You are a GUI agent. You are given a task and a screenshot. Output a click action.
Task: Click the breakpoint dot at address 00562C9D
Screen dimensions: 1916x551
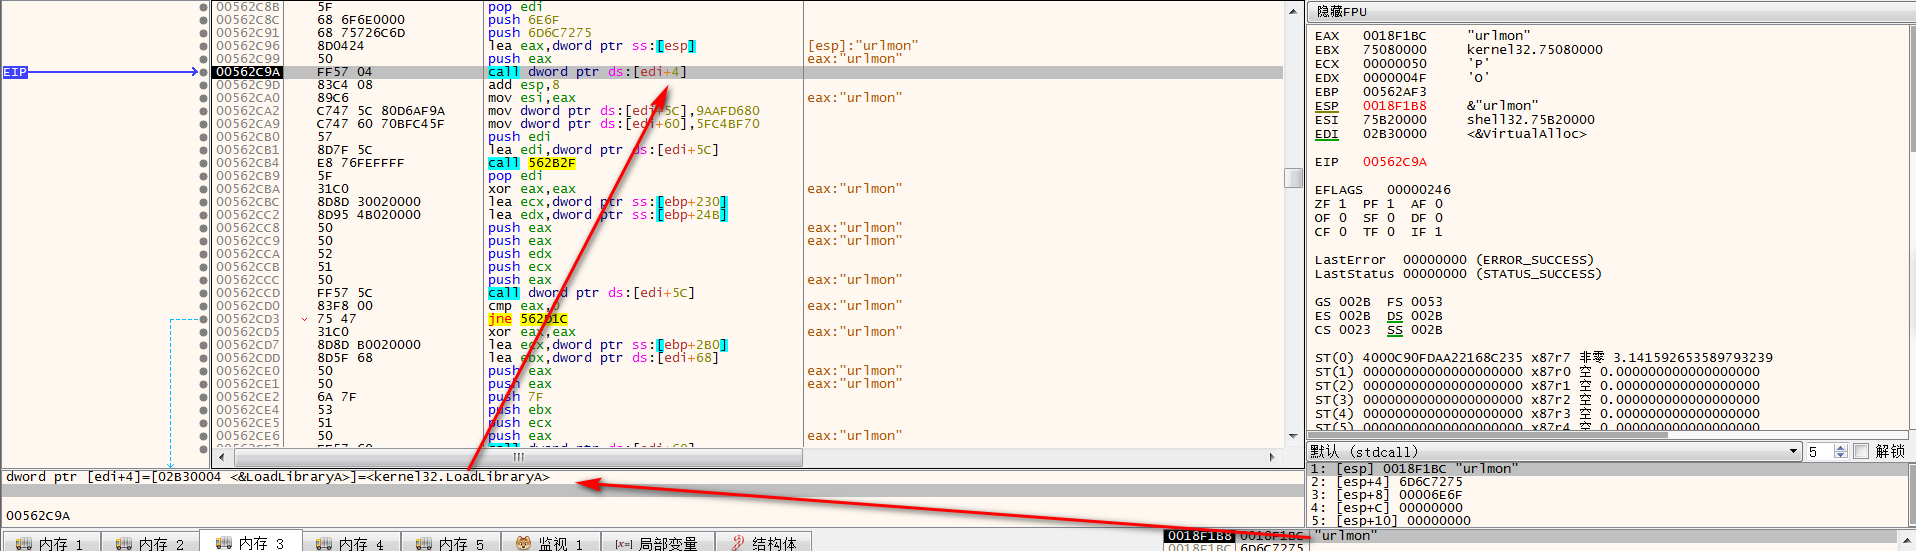204,85
